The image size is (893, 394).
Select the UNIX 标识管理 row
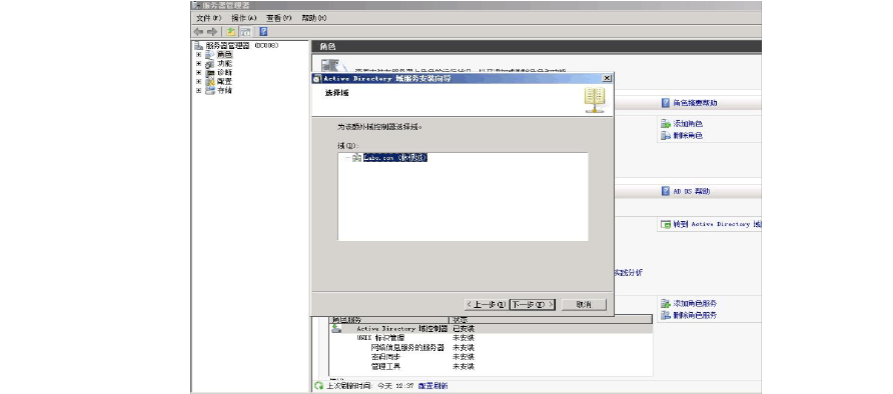click(x=491, y=338)
